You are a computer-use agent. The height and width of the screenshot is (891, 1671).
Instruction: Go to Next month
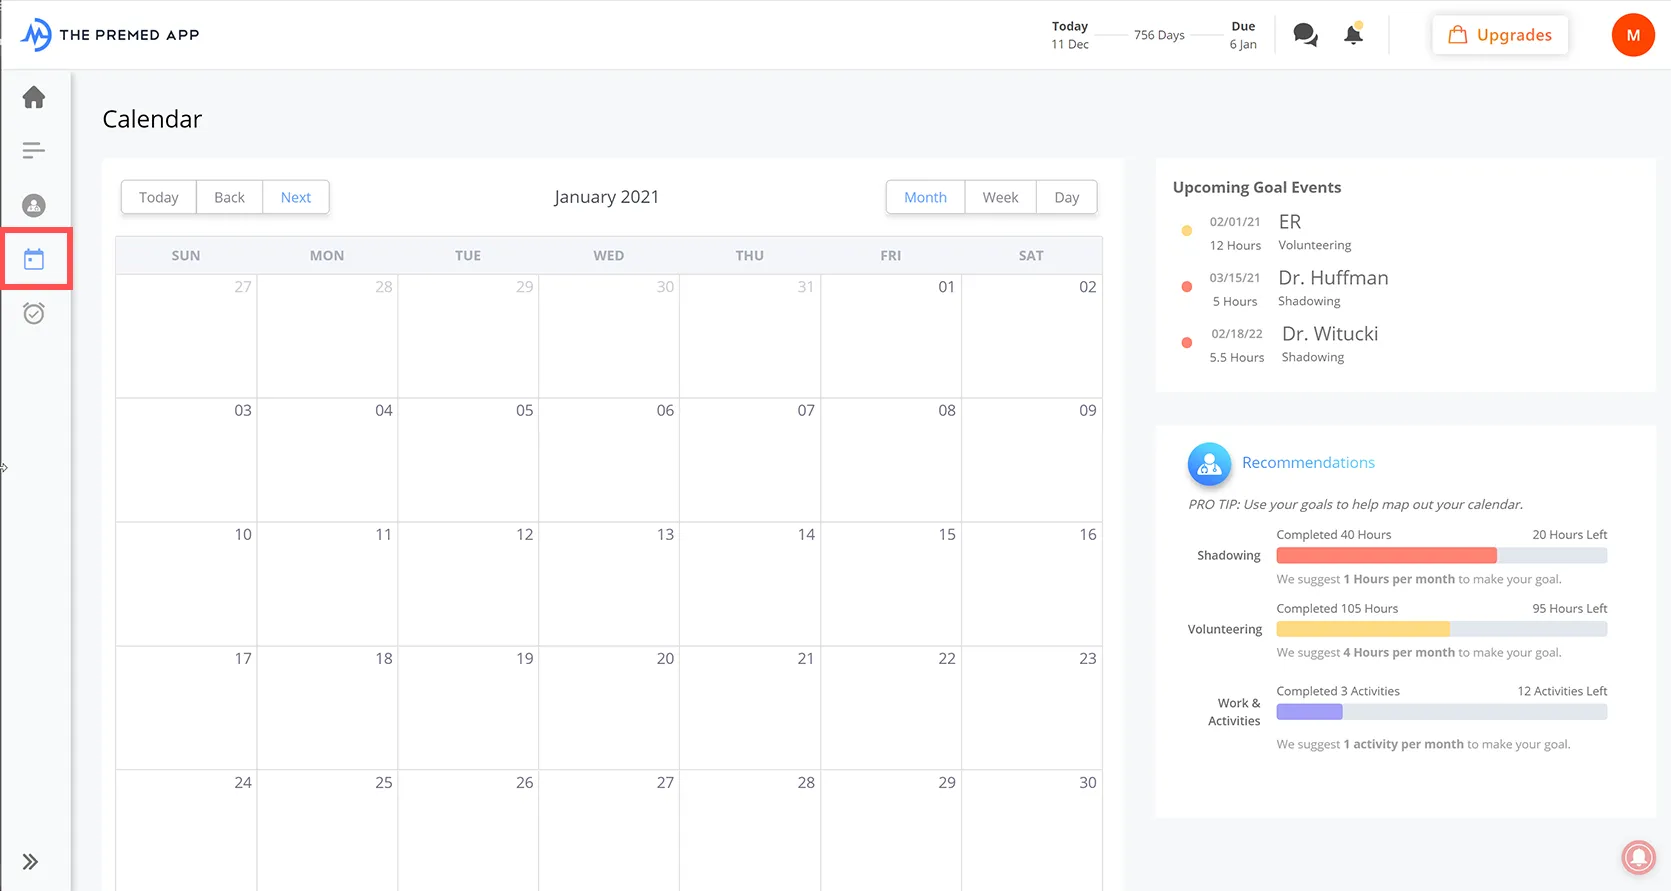(x=296, y=197)
